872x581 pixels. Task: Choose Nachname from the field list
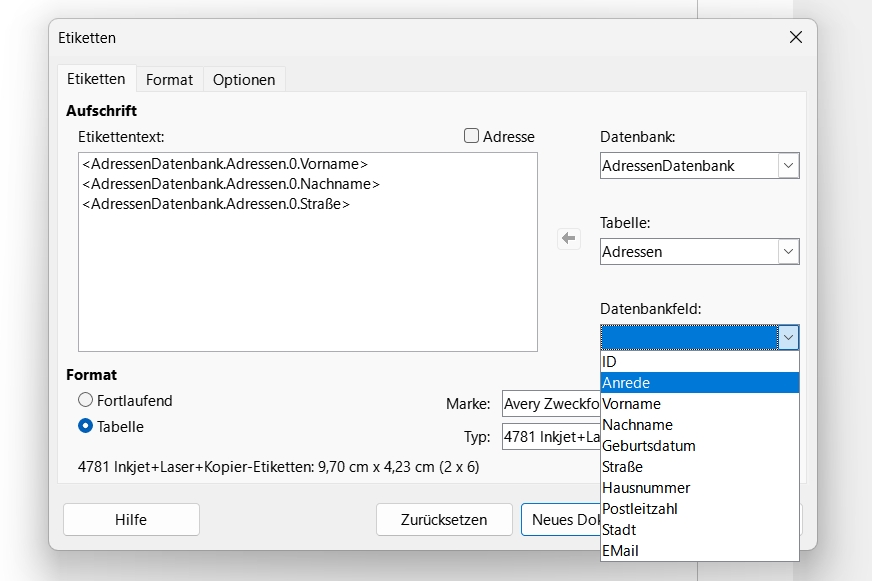700,425
